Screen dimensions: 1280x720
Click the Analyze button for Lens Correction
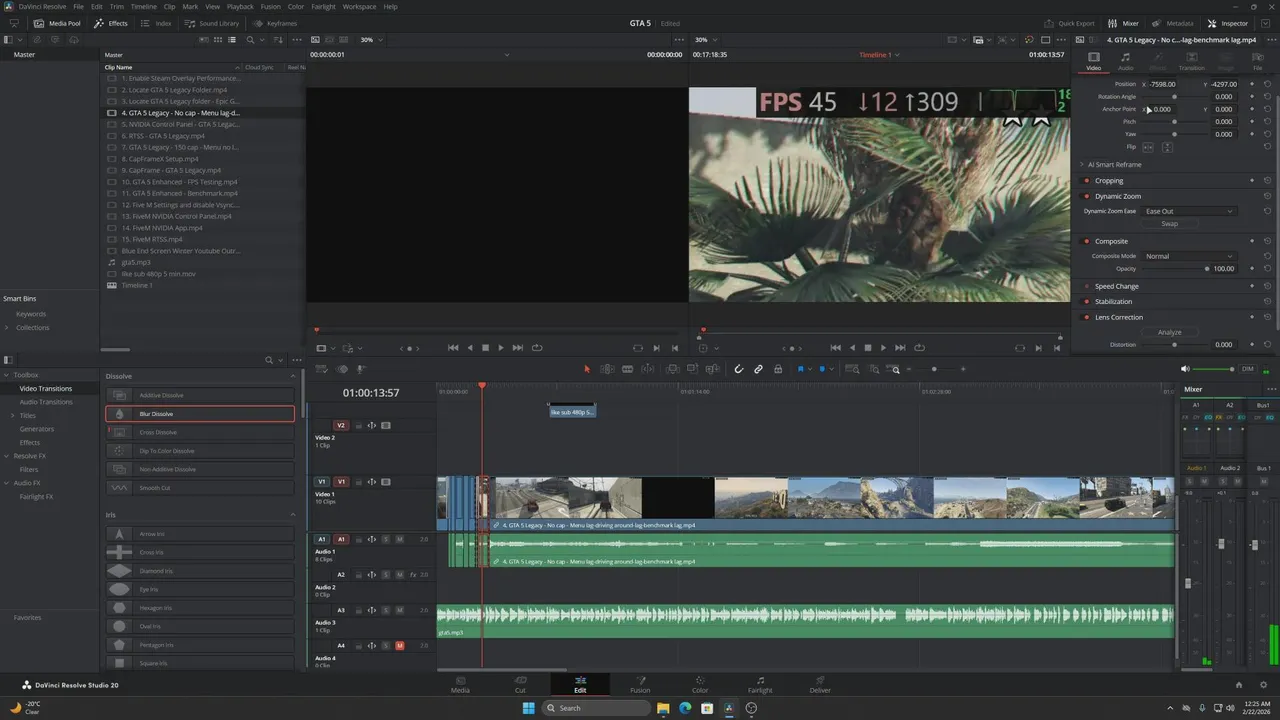(1169, 332)
